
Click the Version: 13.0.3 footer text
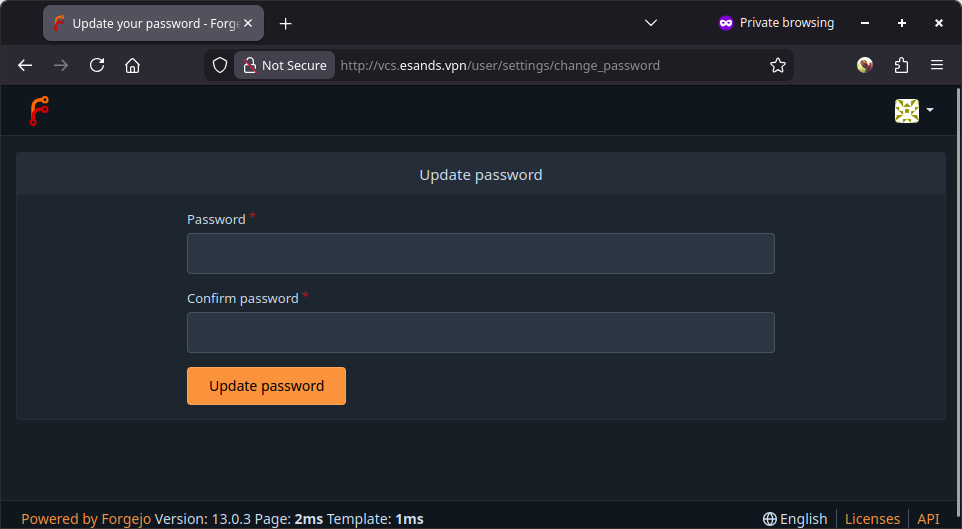tap(202, 519)
